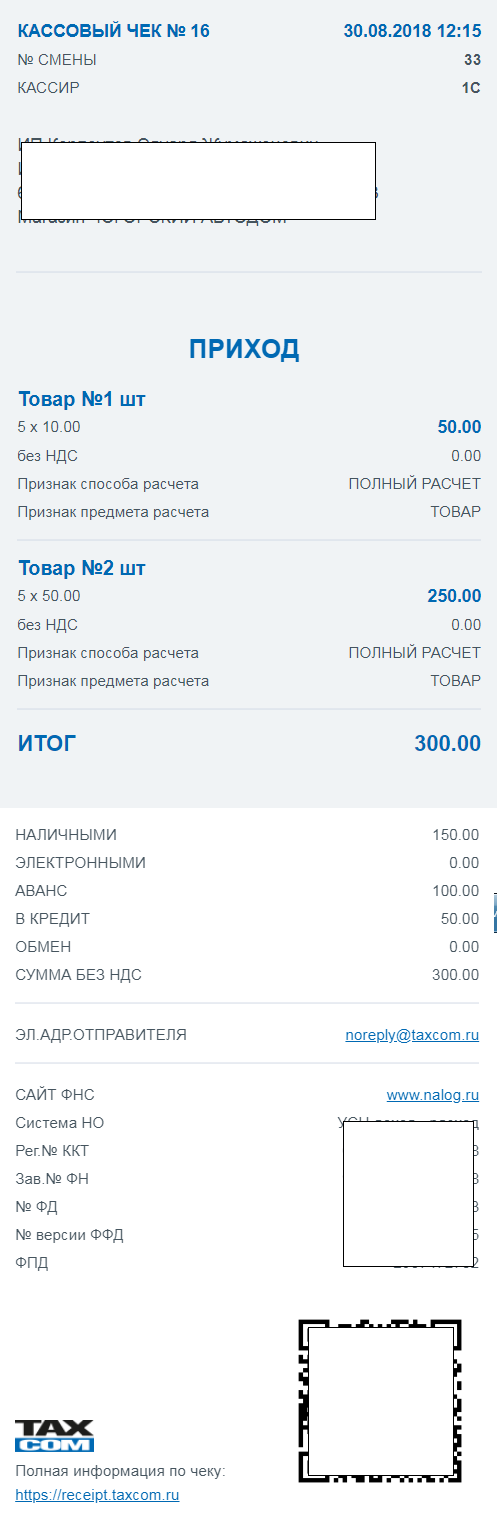The width and height of the screenshot is (497, 1516).
Task: Click the ПОЛНЫЙ РАСЧЕТ value under Товар №1
Action: click(415, 484)
